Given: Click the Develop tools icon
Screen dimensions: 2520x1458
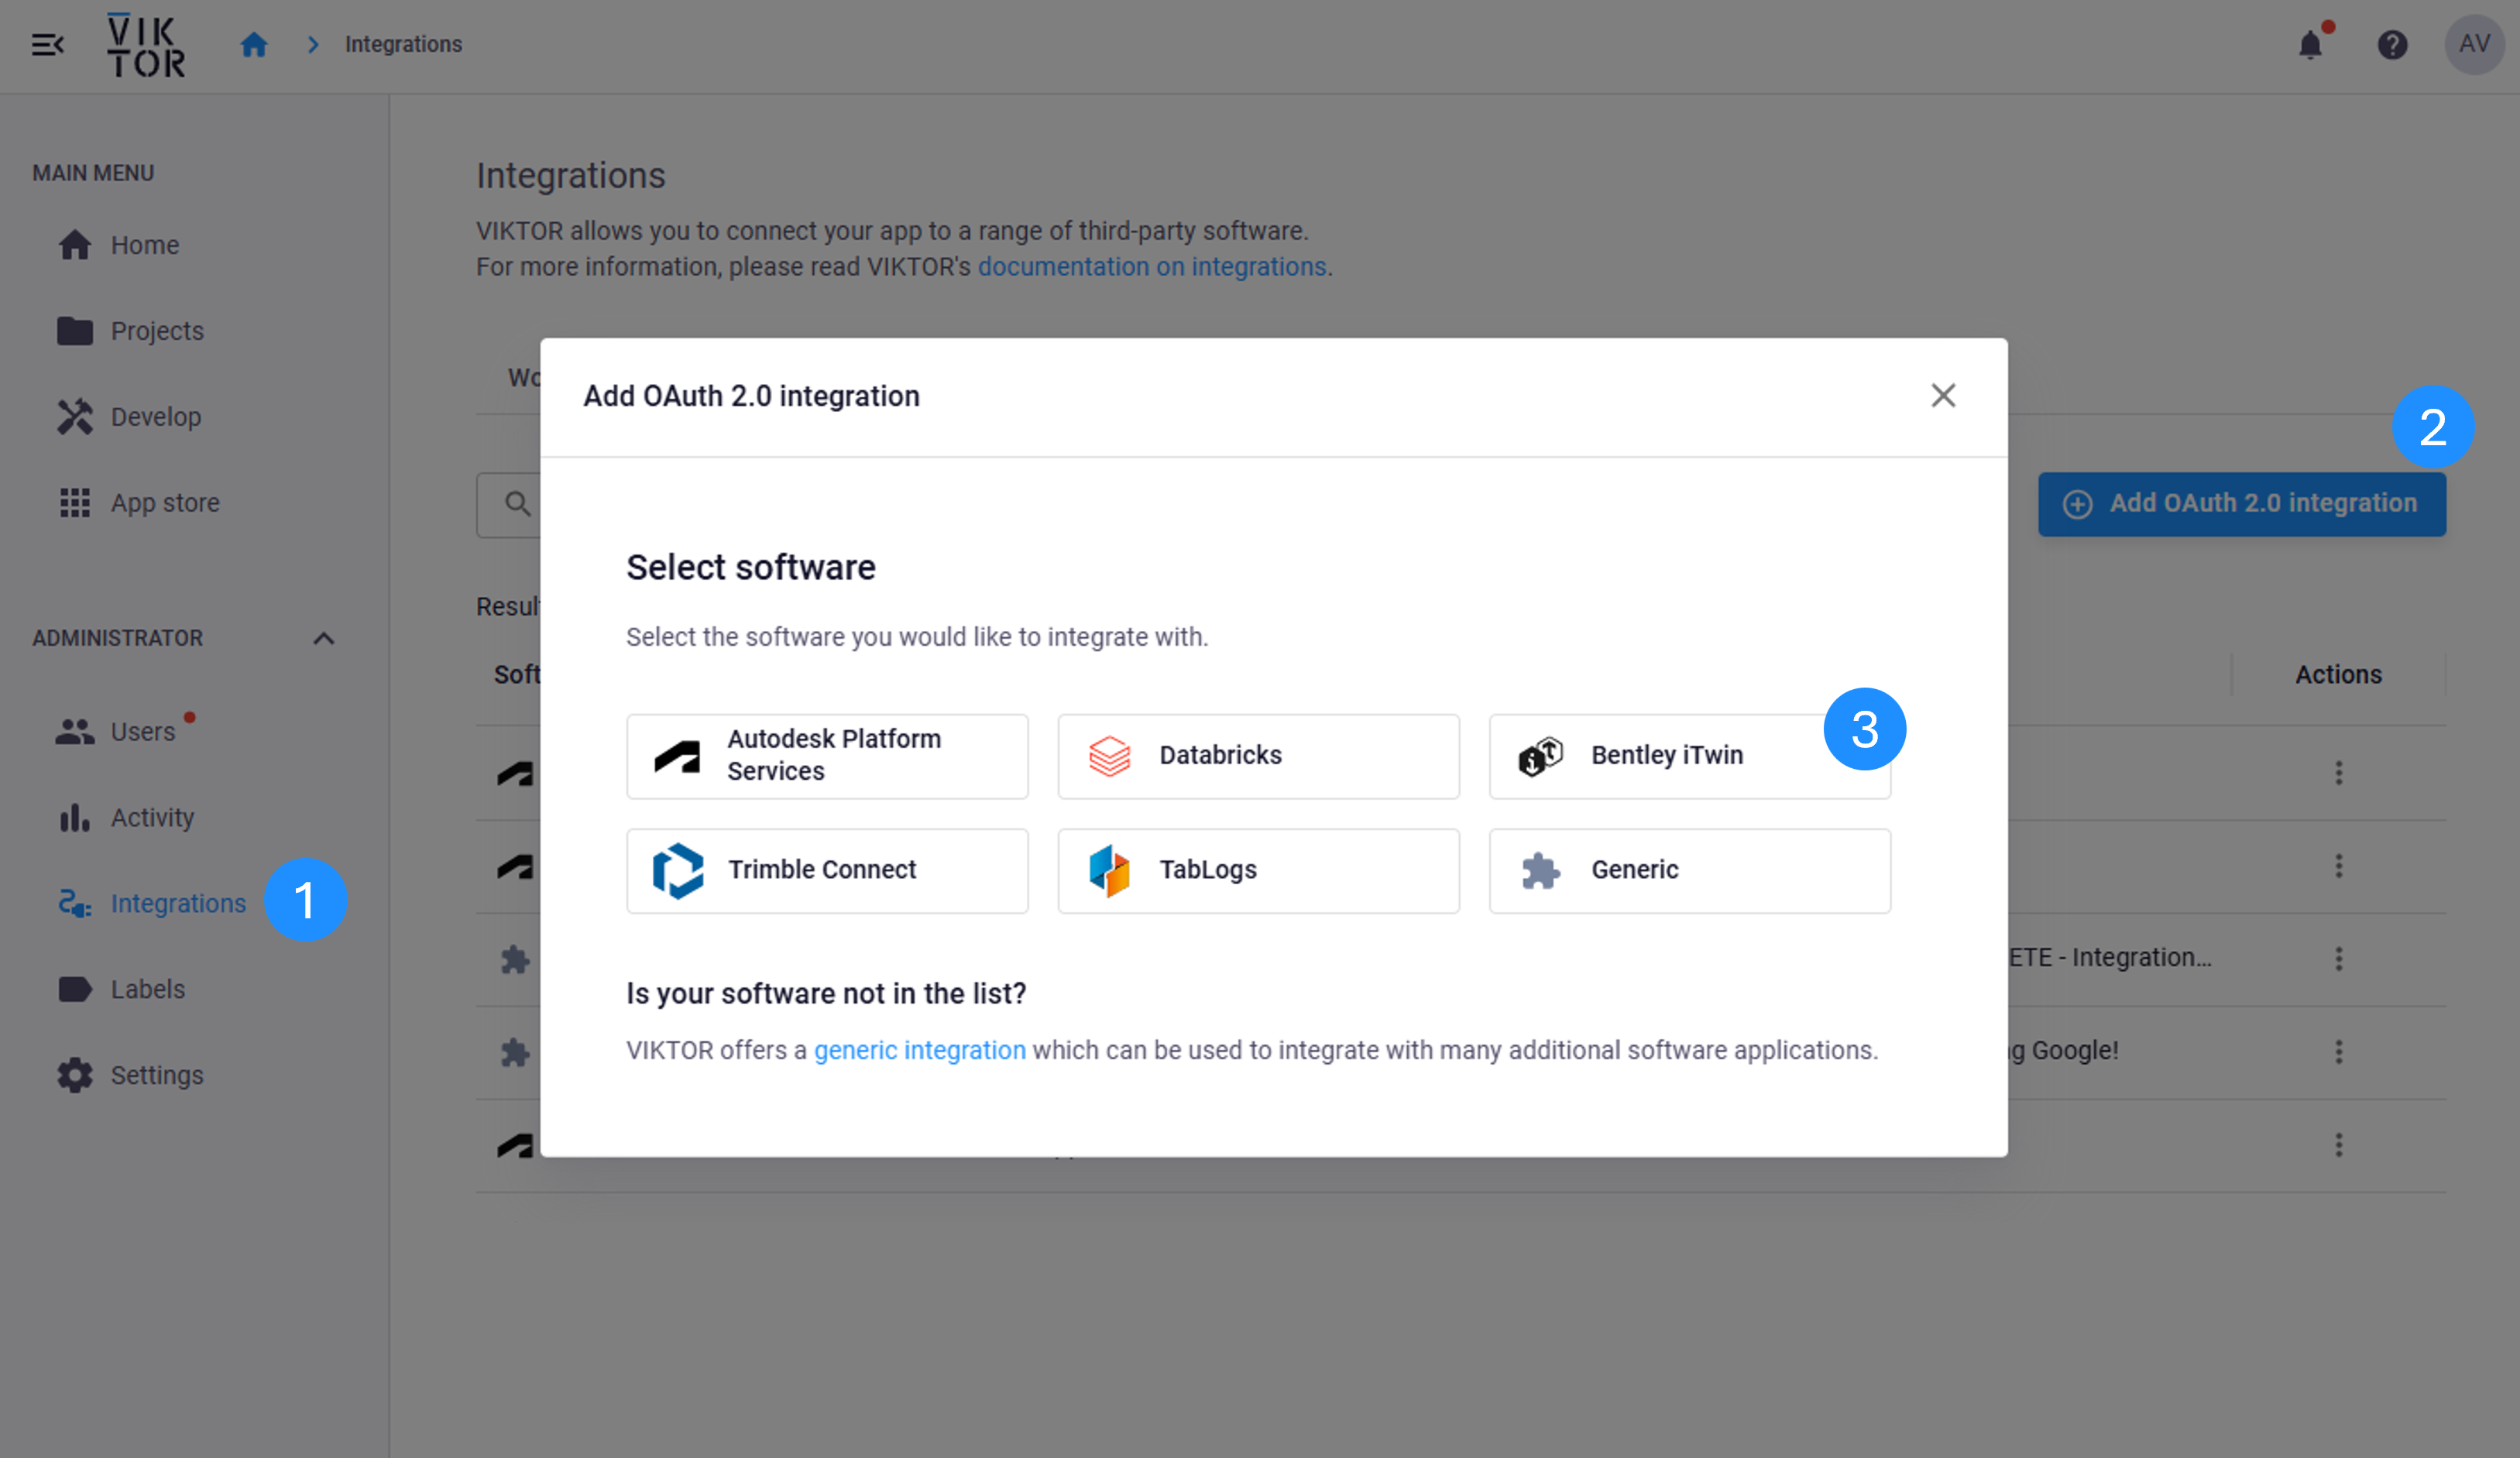Looking at the screenshot, I should [x=75, y=417].
